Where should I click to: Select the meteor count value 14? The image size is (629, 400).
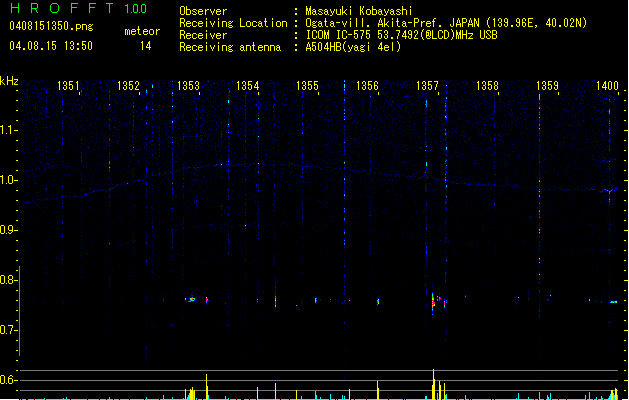pyautogui.click(x=146, y=46)
